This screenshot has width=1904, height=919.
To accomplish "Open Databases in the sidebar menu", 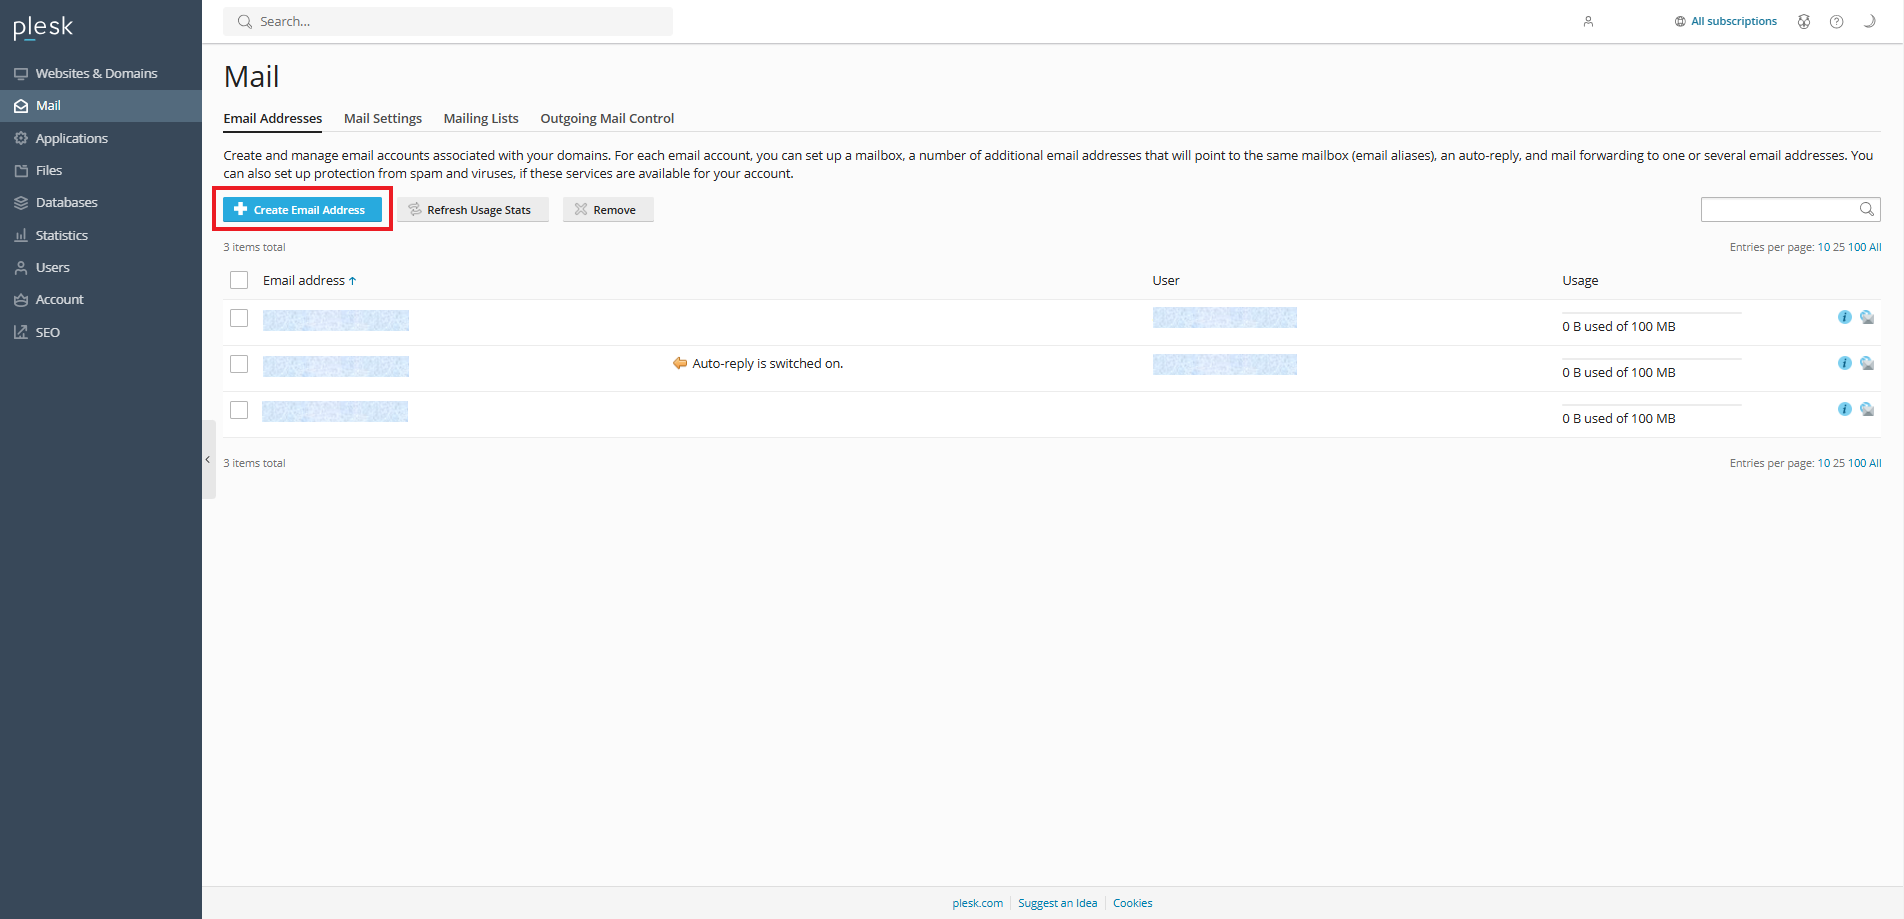I will [66, 202].
